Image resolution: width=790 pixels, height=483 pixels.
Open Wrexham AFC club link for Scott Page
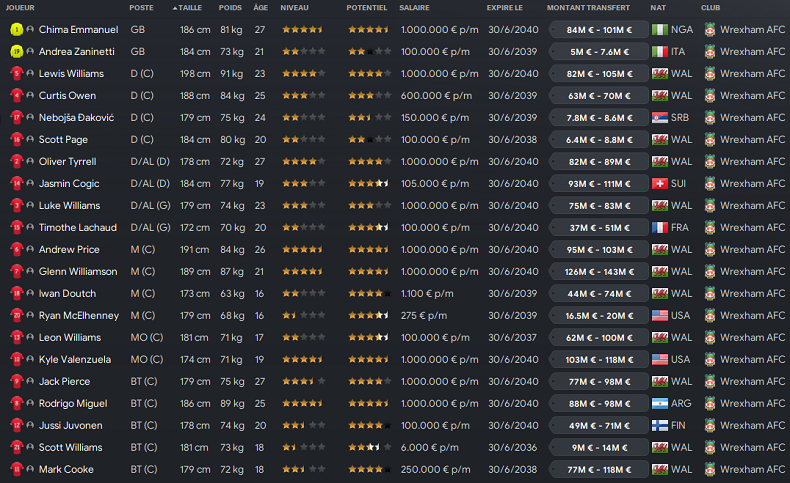point(752,139)
